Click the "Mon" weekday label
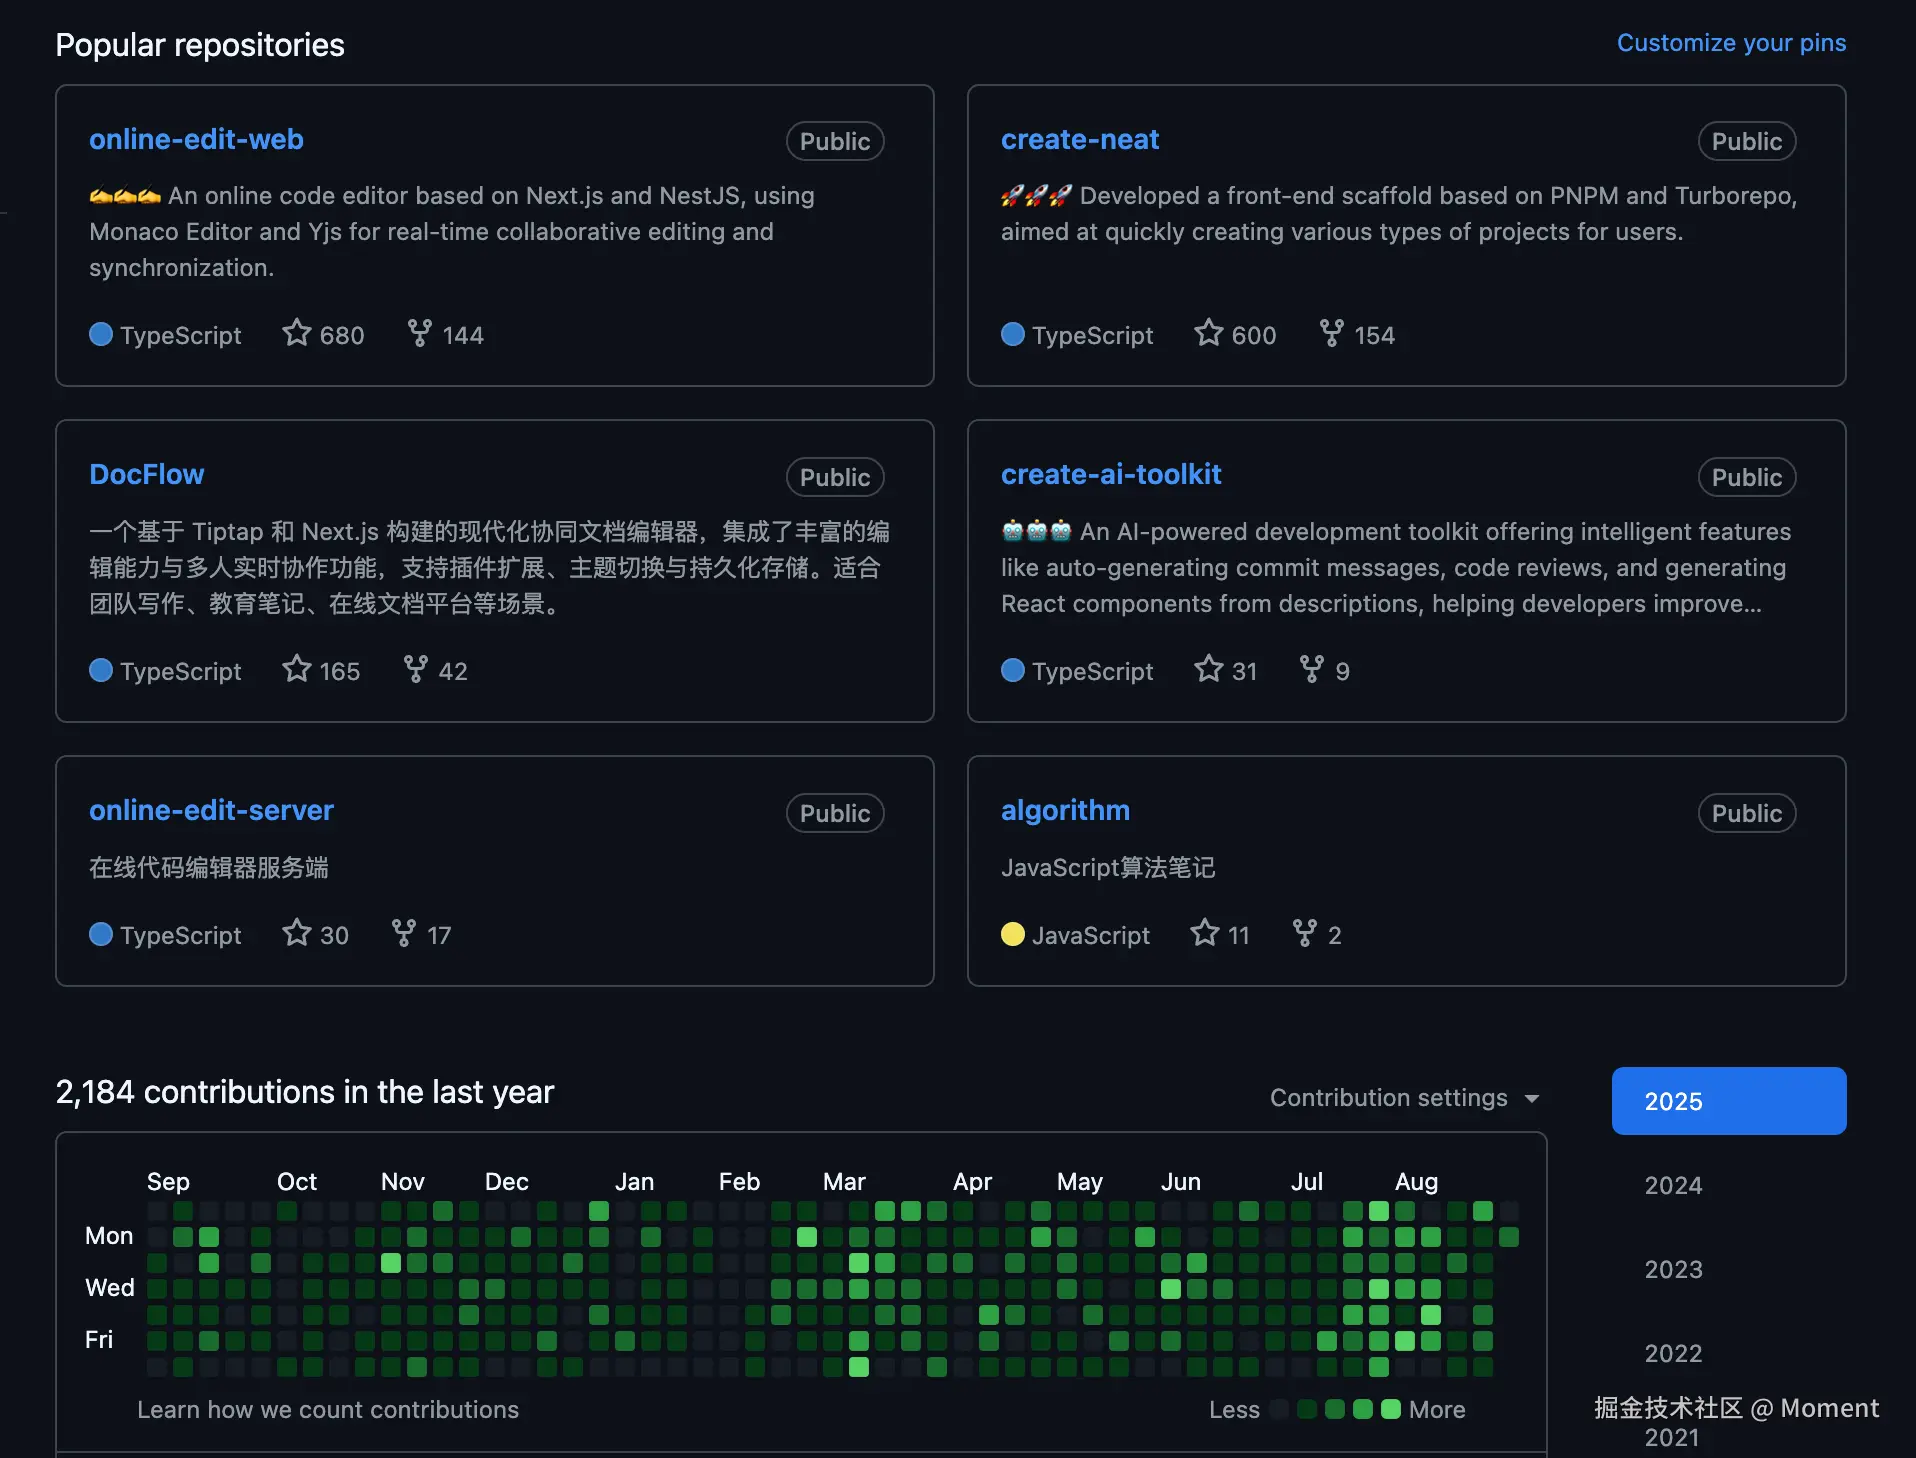Screen dimensions: 1916x1458 click(109, 1236)
